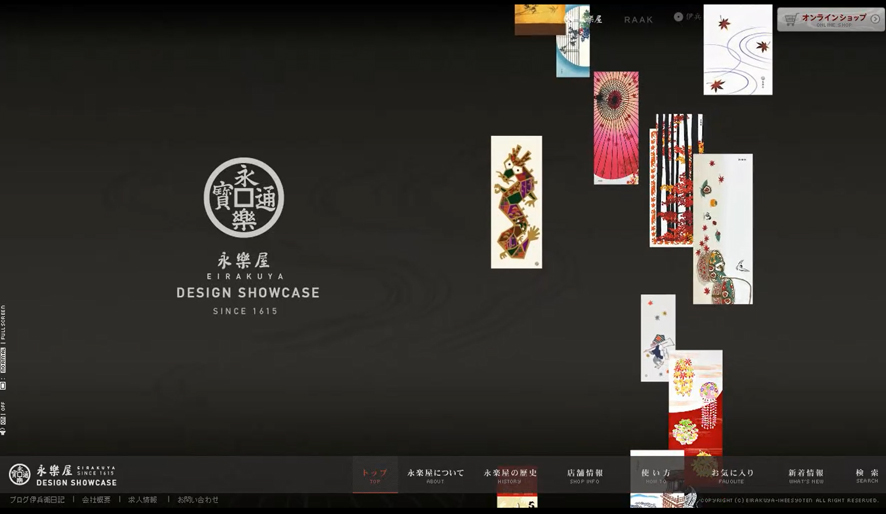This screenshot has height=514, width=886.
Task: Toggle FULL SCREEN mode on left edge
Action: [3, 325]
